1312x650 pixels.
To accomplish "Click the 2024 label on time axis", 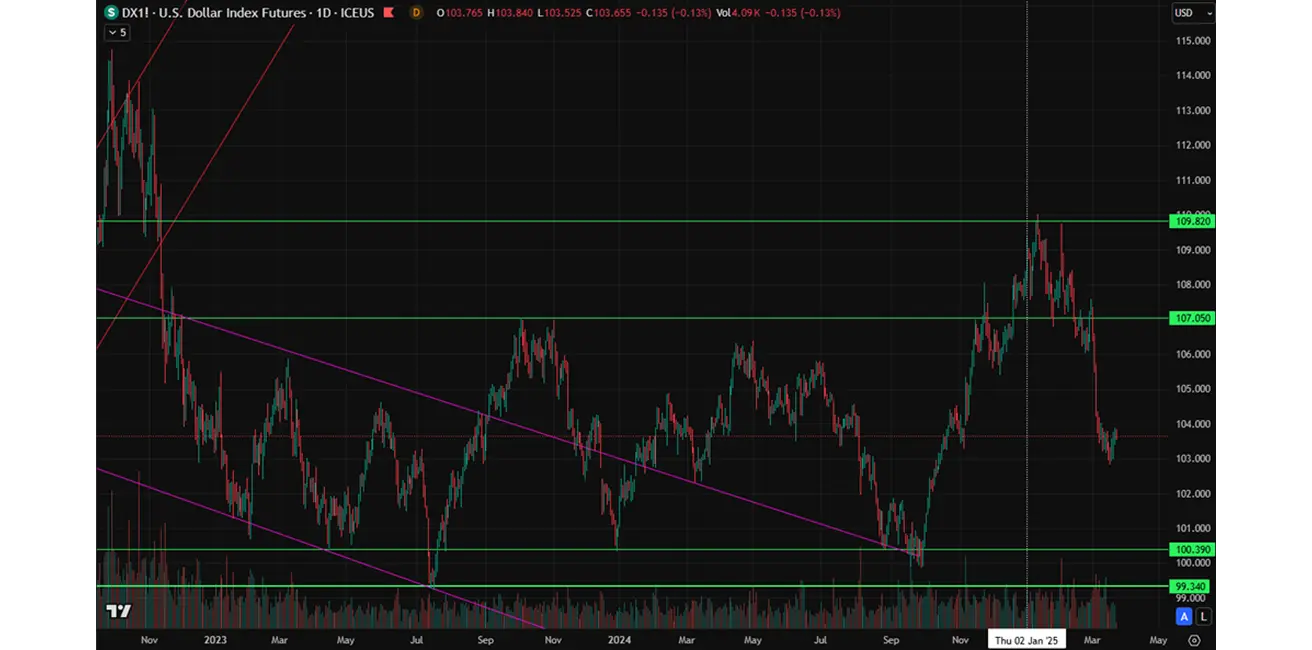I will [619, 639].
